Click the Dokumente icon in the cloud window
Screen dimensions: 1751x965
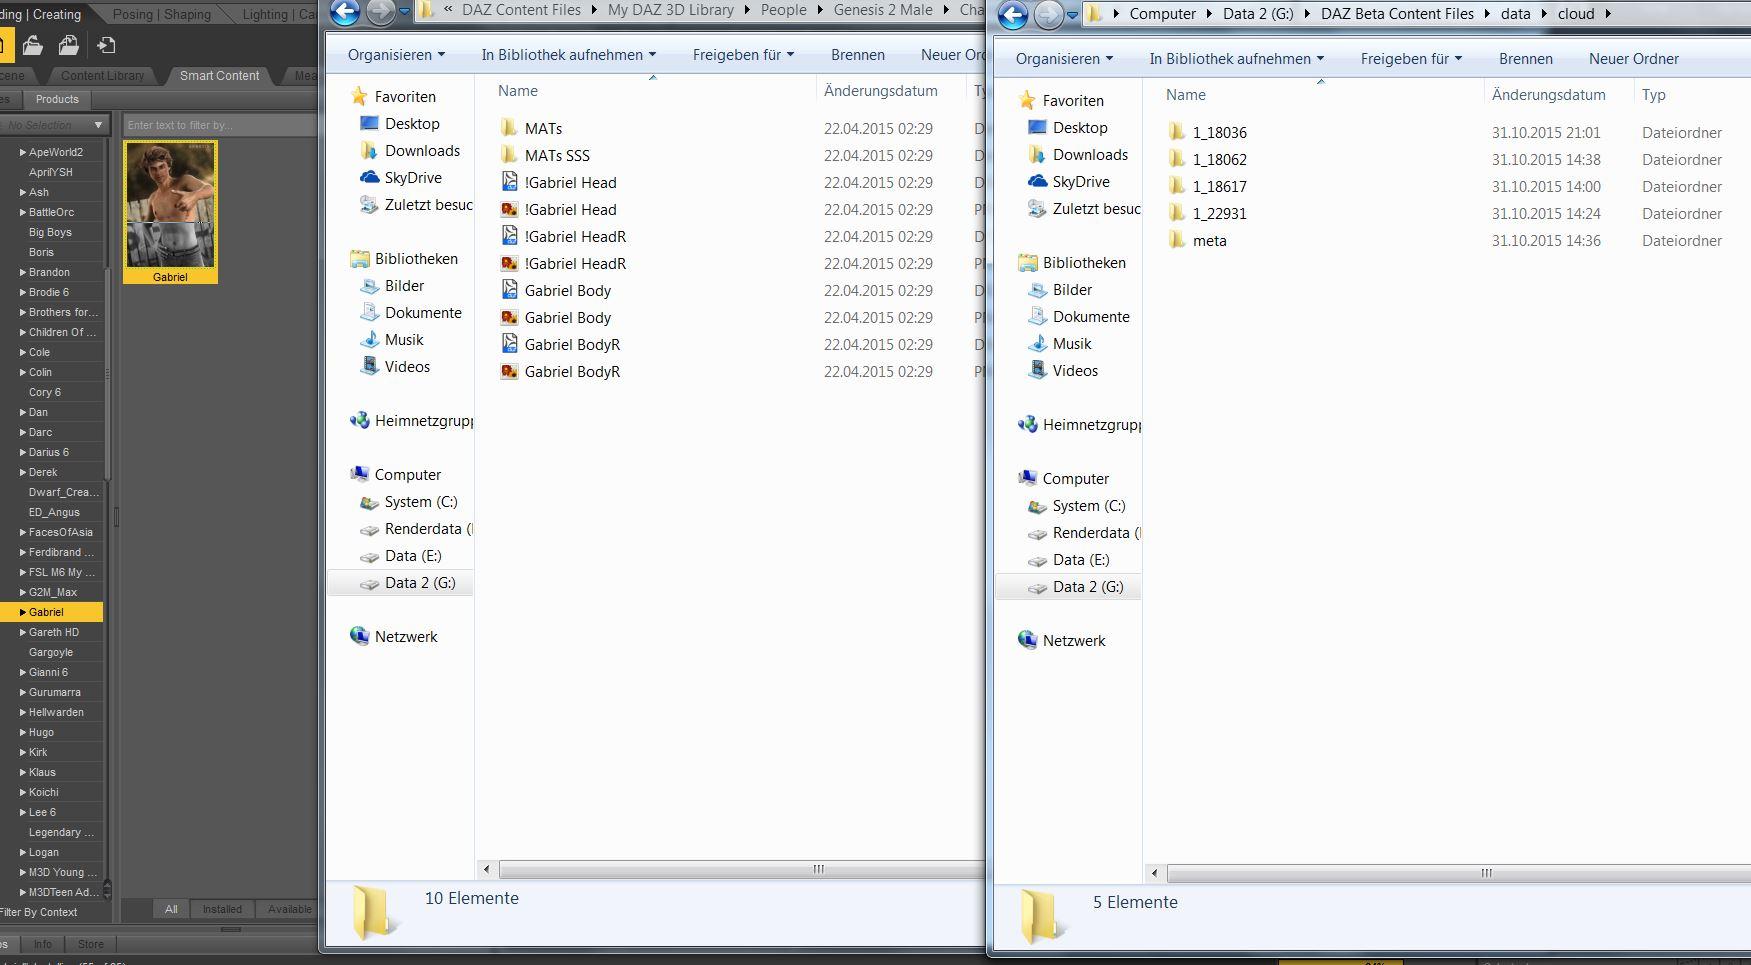pos(1037,316)
